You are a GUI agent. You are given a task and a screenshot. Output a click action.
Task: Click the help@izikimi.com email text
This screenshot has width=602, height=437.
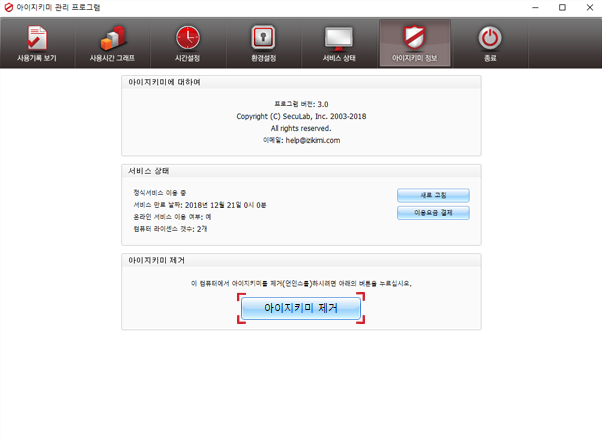click(313, 140)
